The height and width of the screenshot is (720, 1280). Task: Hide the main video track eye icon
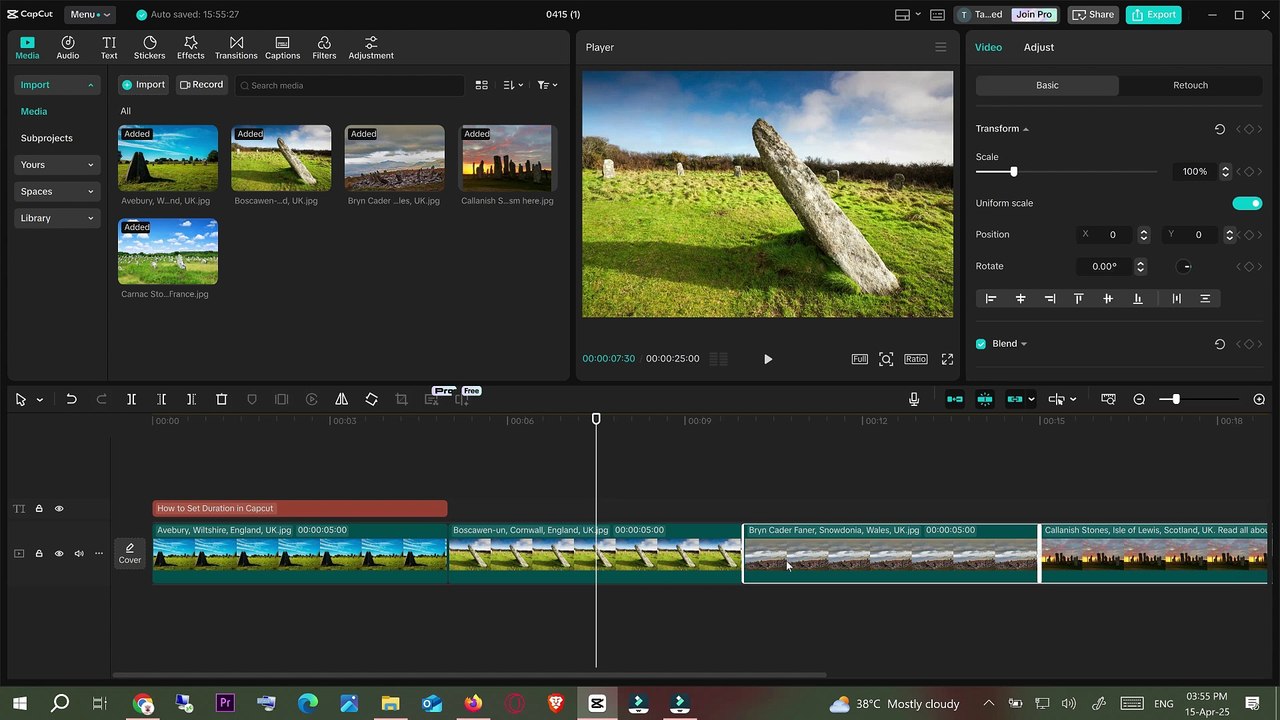pos(59,553)
